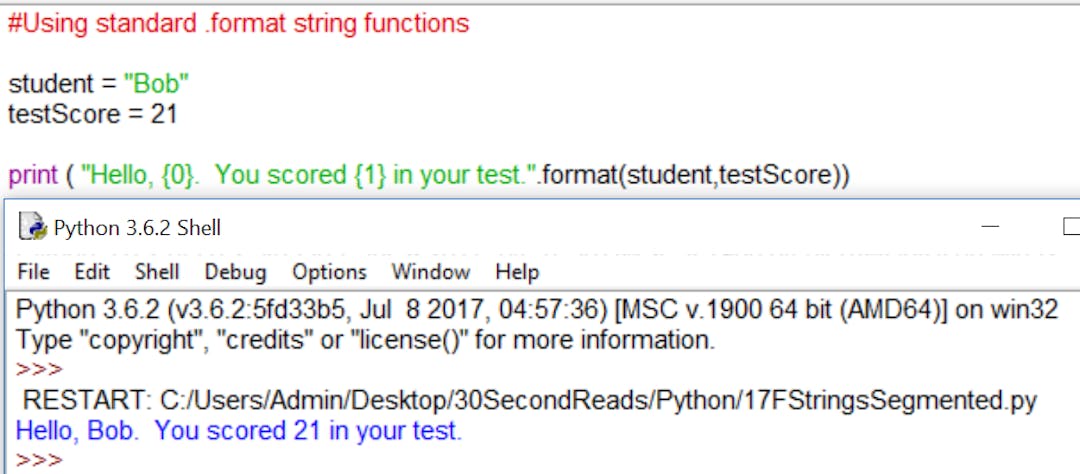Viewport: 1080px width, 474px height.
Task: Minimize the Python 3.6.2 Shell window
Action: point(990,228)
